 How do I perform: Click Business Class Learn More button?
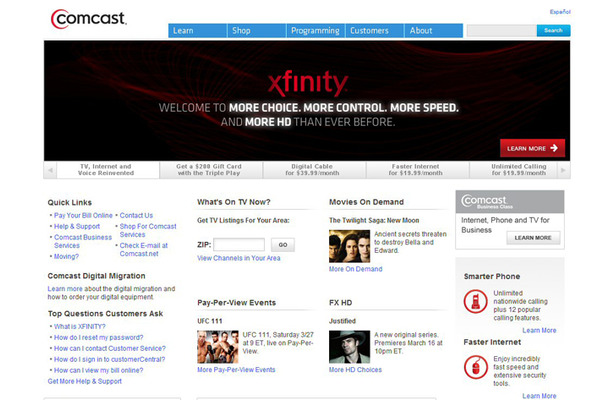tap(533, 238)
